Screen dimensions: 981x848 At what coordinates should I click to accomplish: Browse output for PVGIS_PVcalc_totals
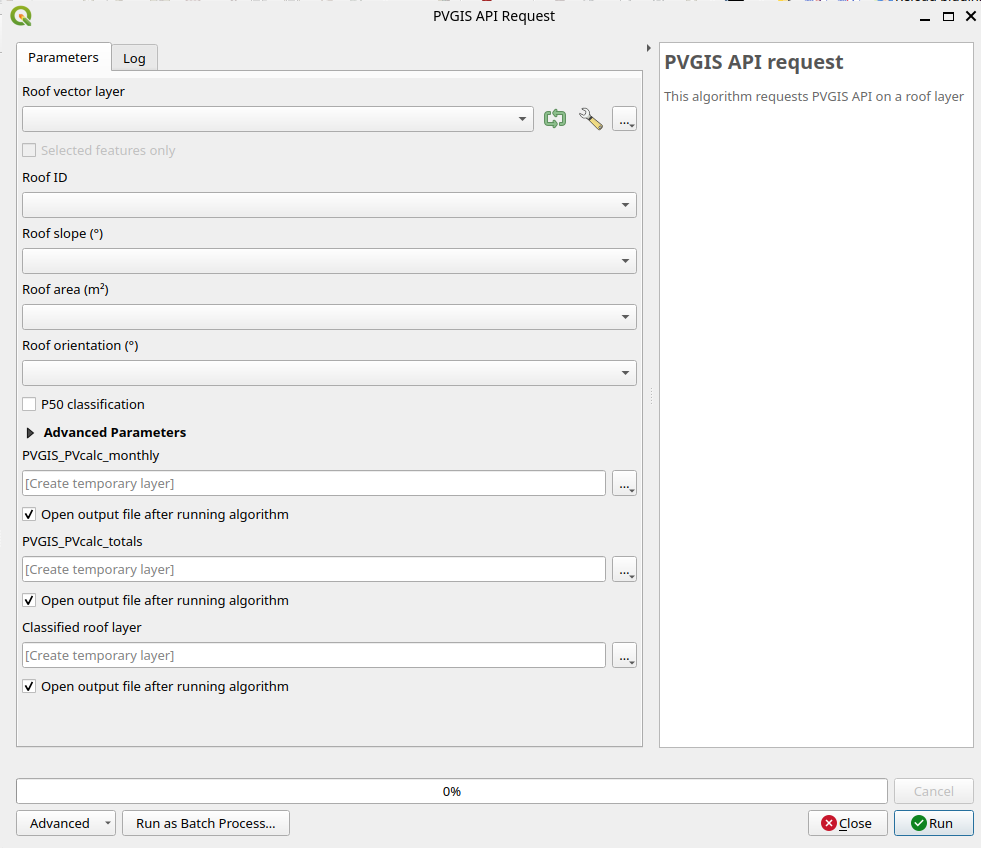click(624, 570)
